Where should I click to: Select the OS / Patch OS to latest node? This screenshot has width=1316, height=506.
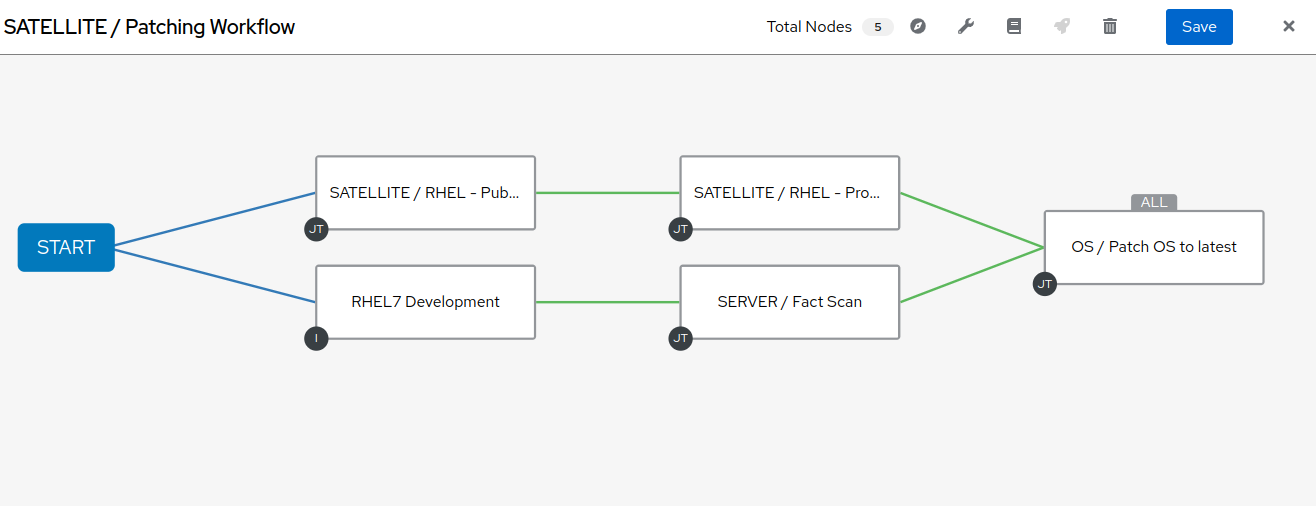(1154, 247)
